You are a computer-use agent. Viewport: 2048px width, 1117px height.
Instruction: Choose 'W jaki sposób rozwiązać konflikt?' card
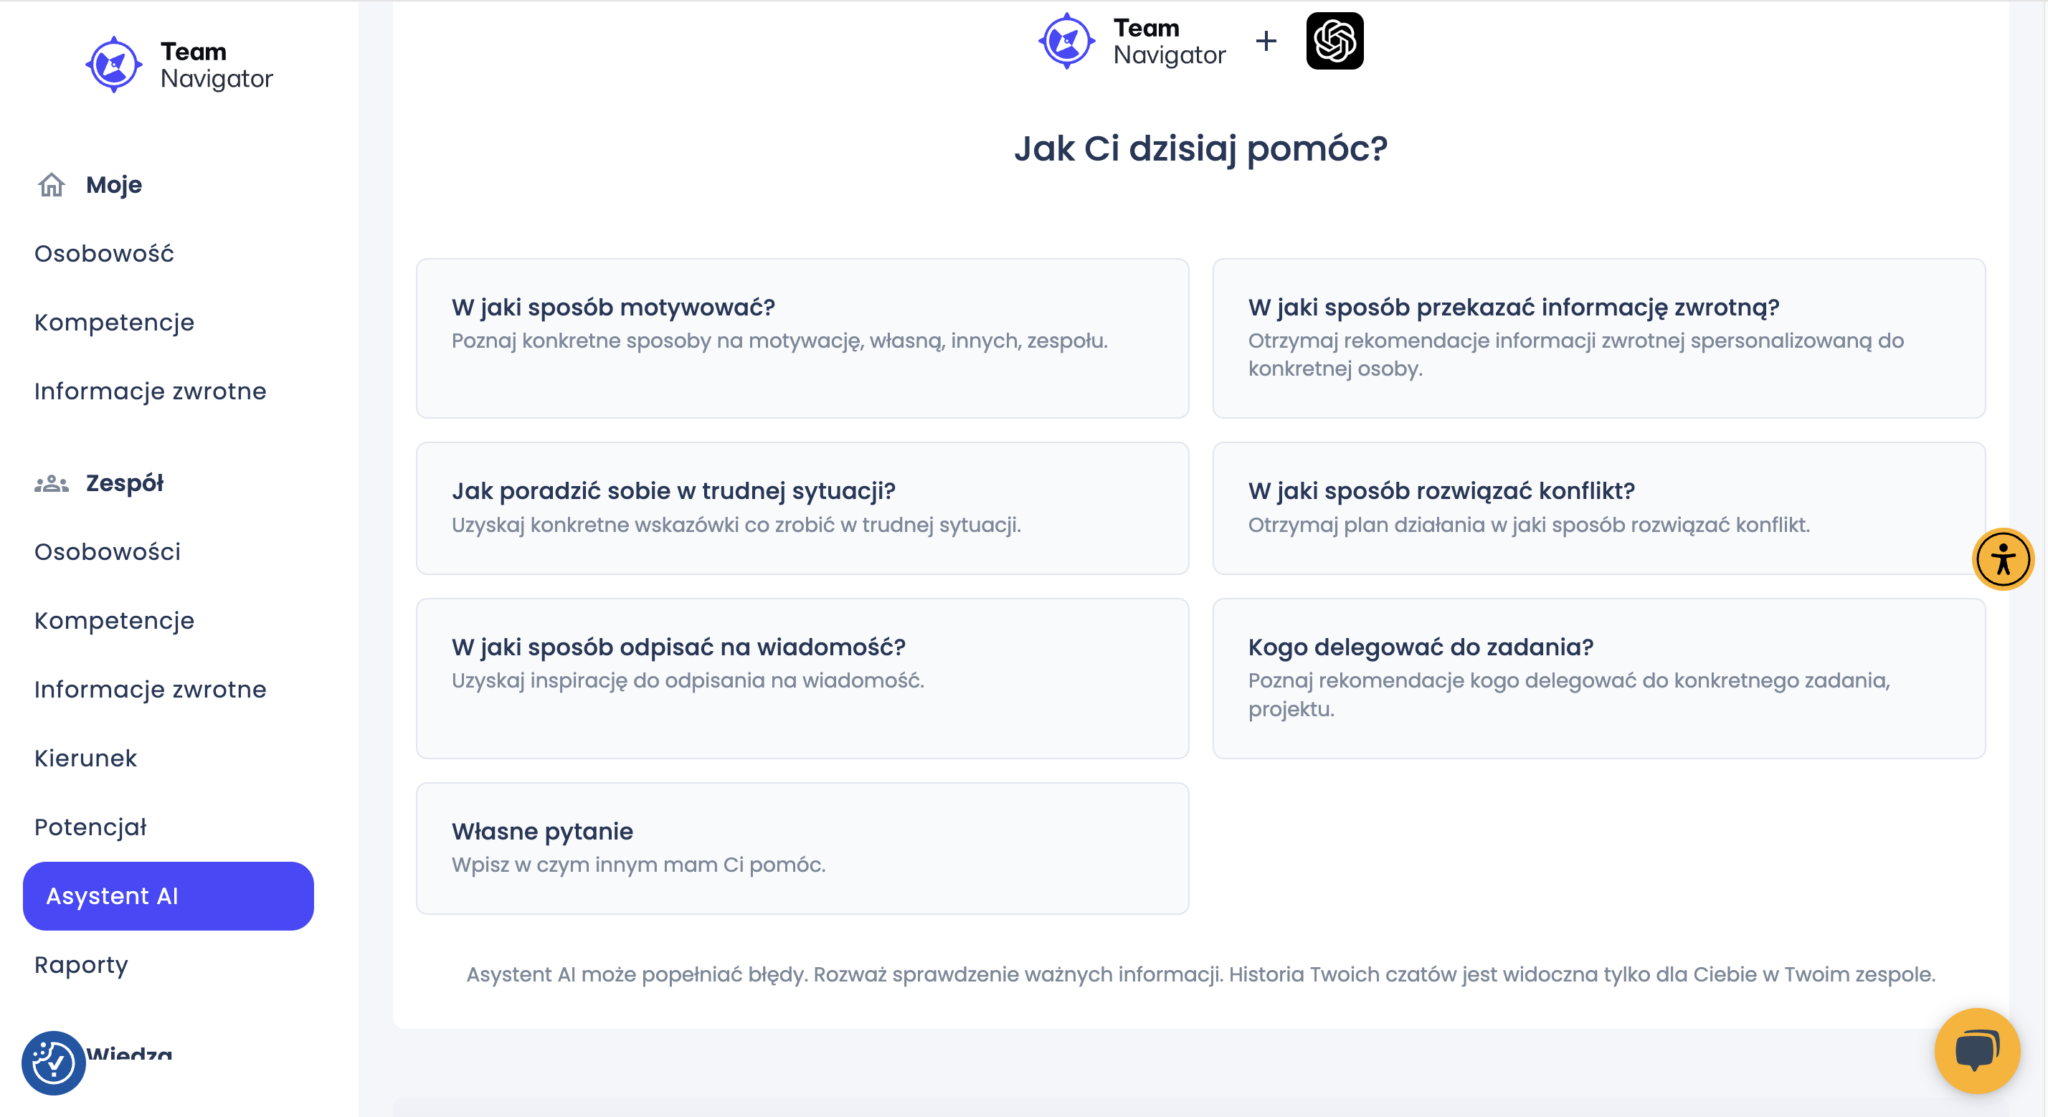tap(1598, 508)
